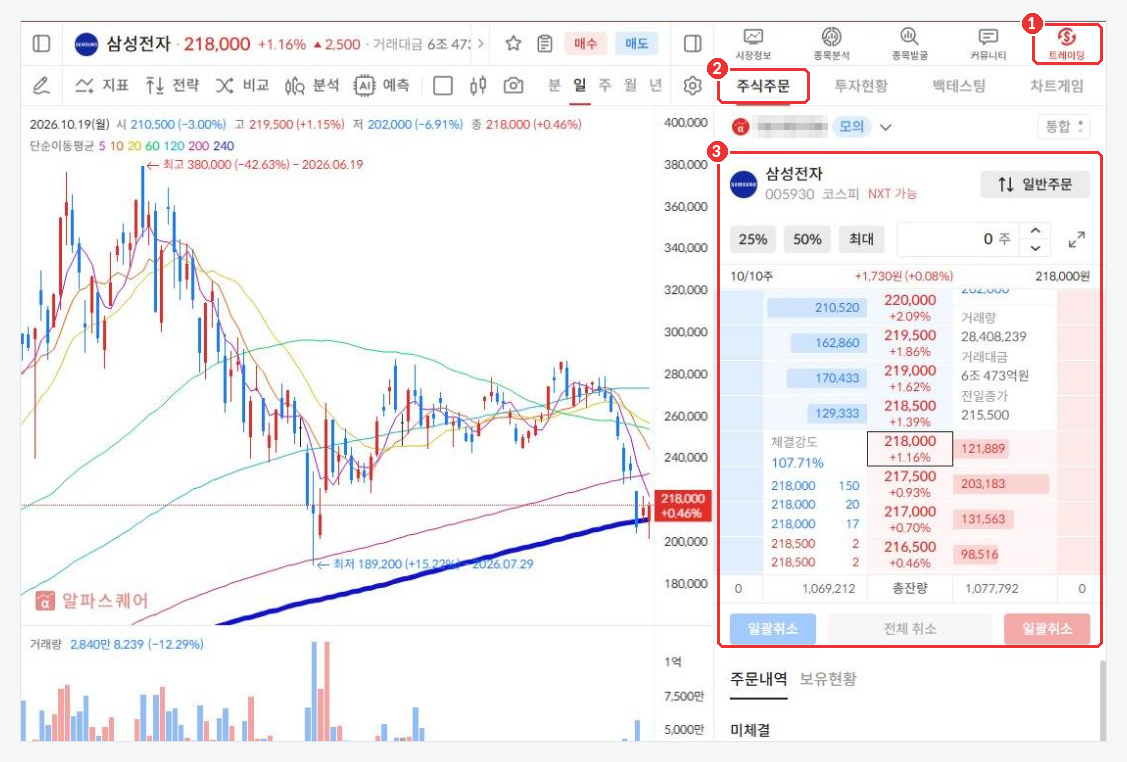Open the 비교 compare tool
The width and height of the screenshot is (1127, 762).
(242, 86)
